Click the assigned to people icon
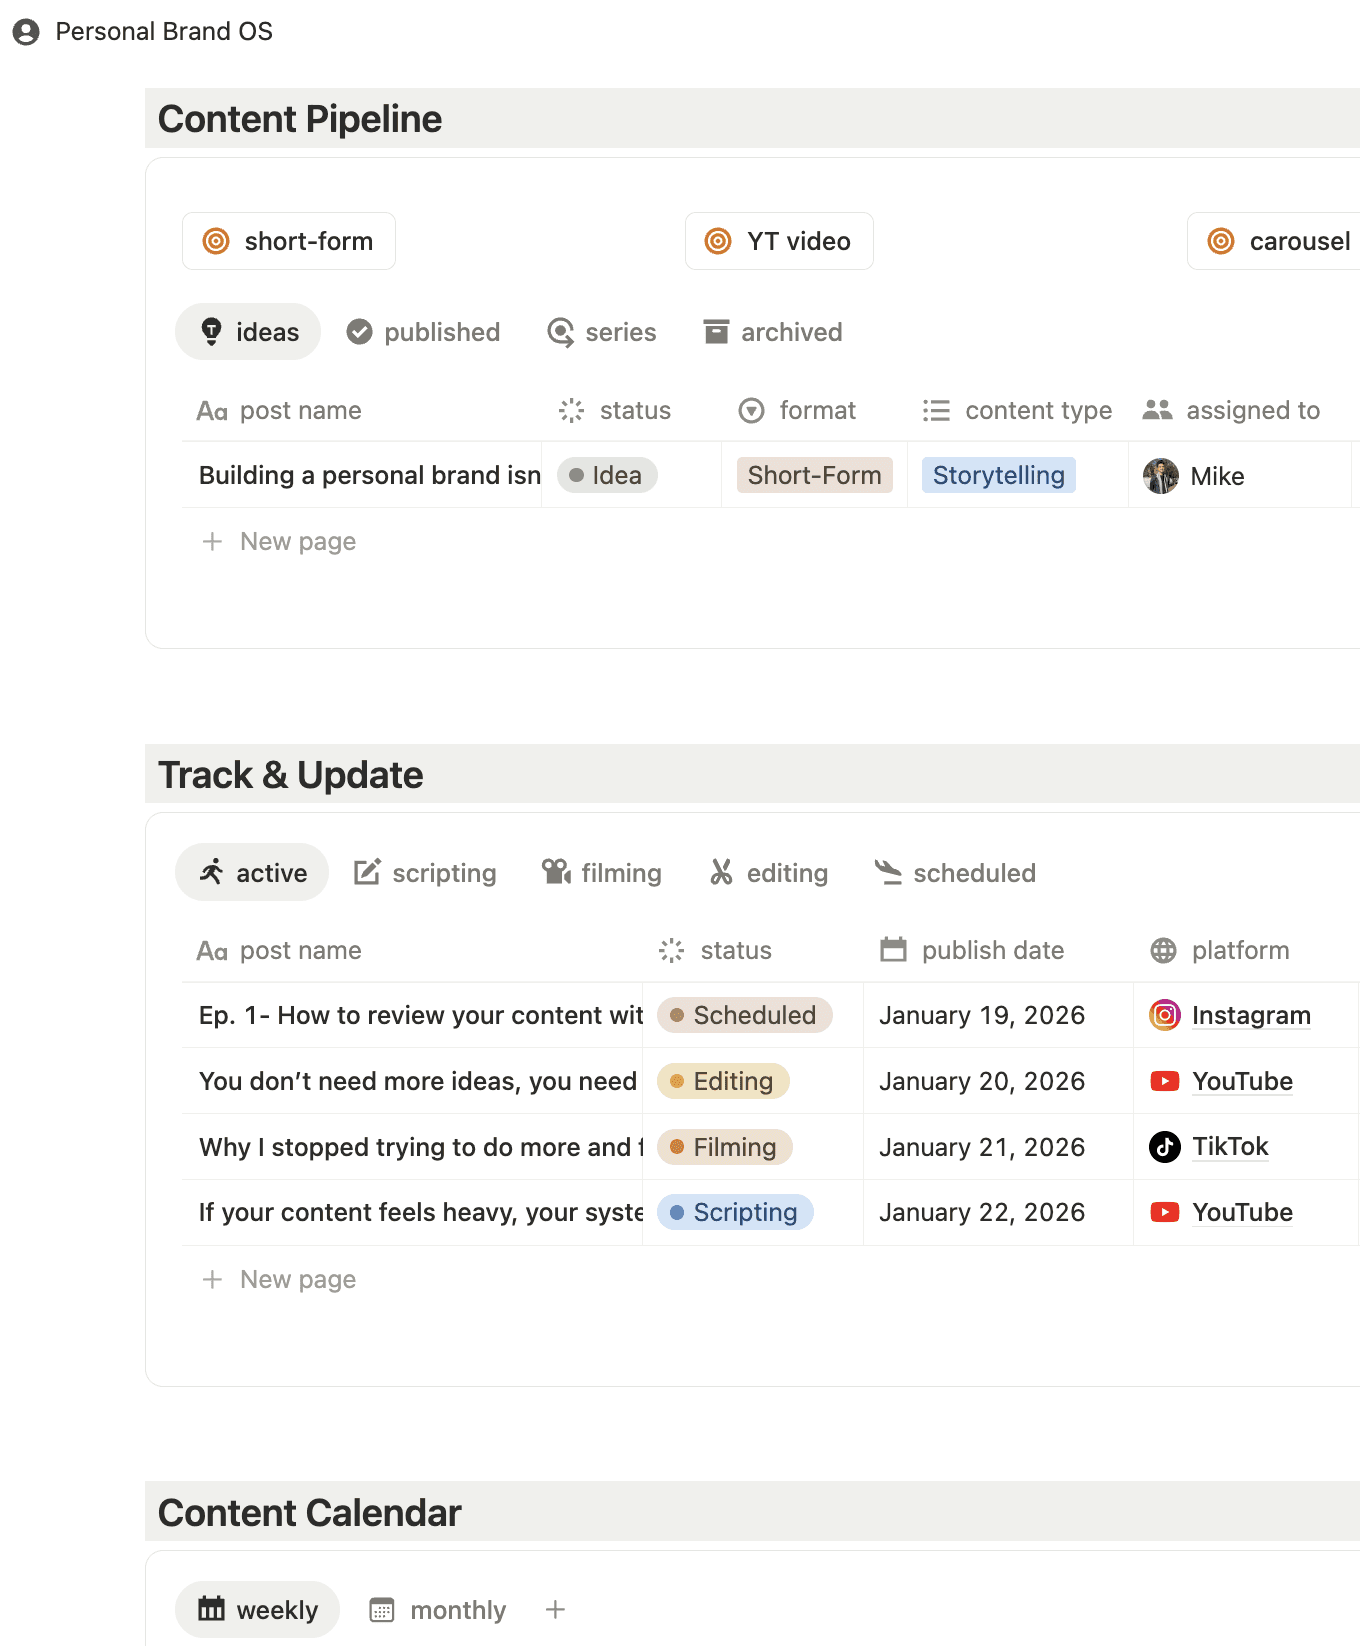The height and width of the screenshot is (1646, 1360). click(x=1157, y=410)
